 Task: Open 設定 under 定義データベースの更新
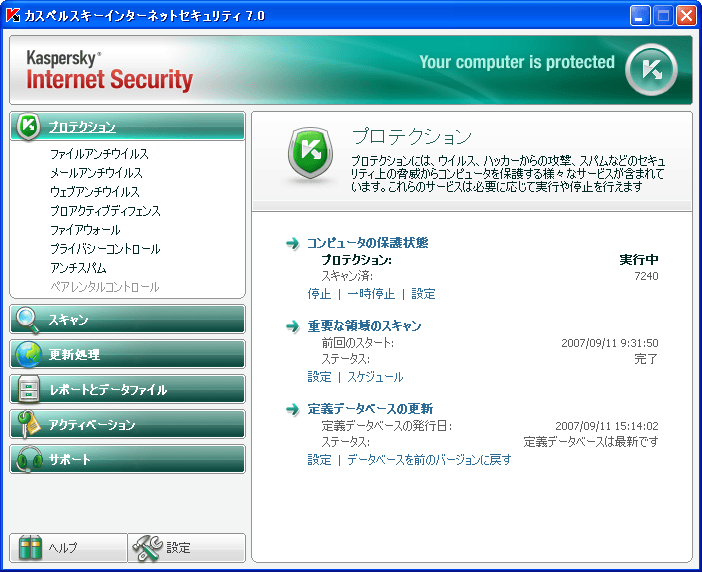click(x=319, y=460)
